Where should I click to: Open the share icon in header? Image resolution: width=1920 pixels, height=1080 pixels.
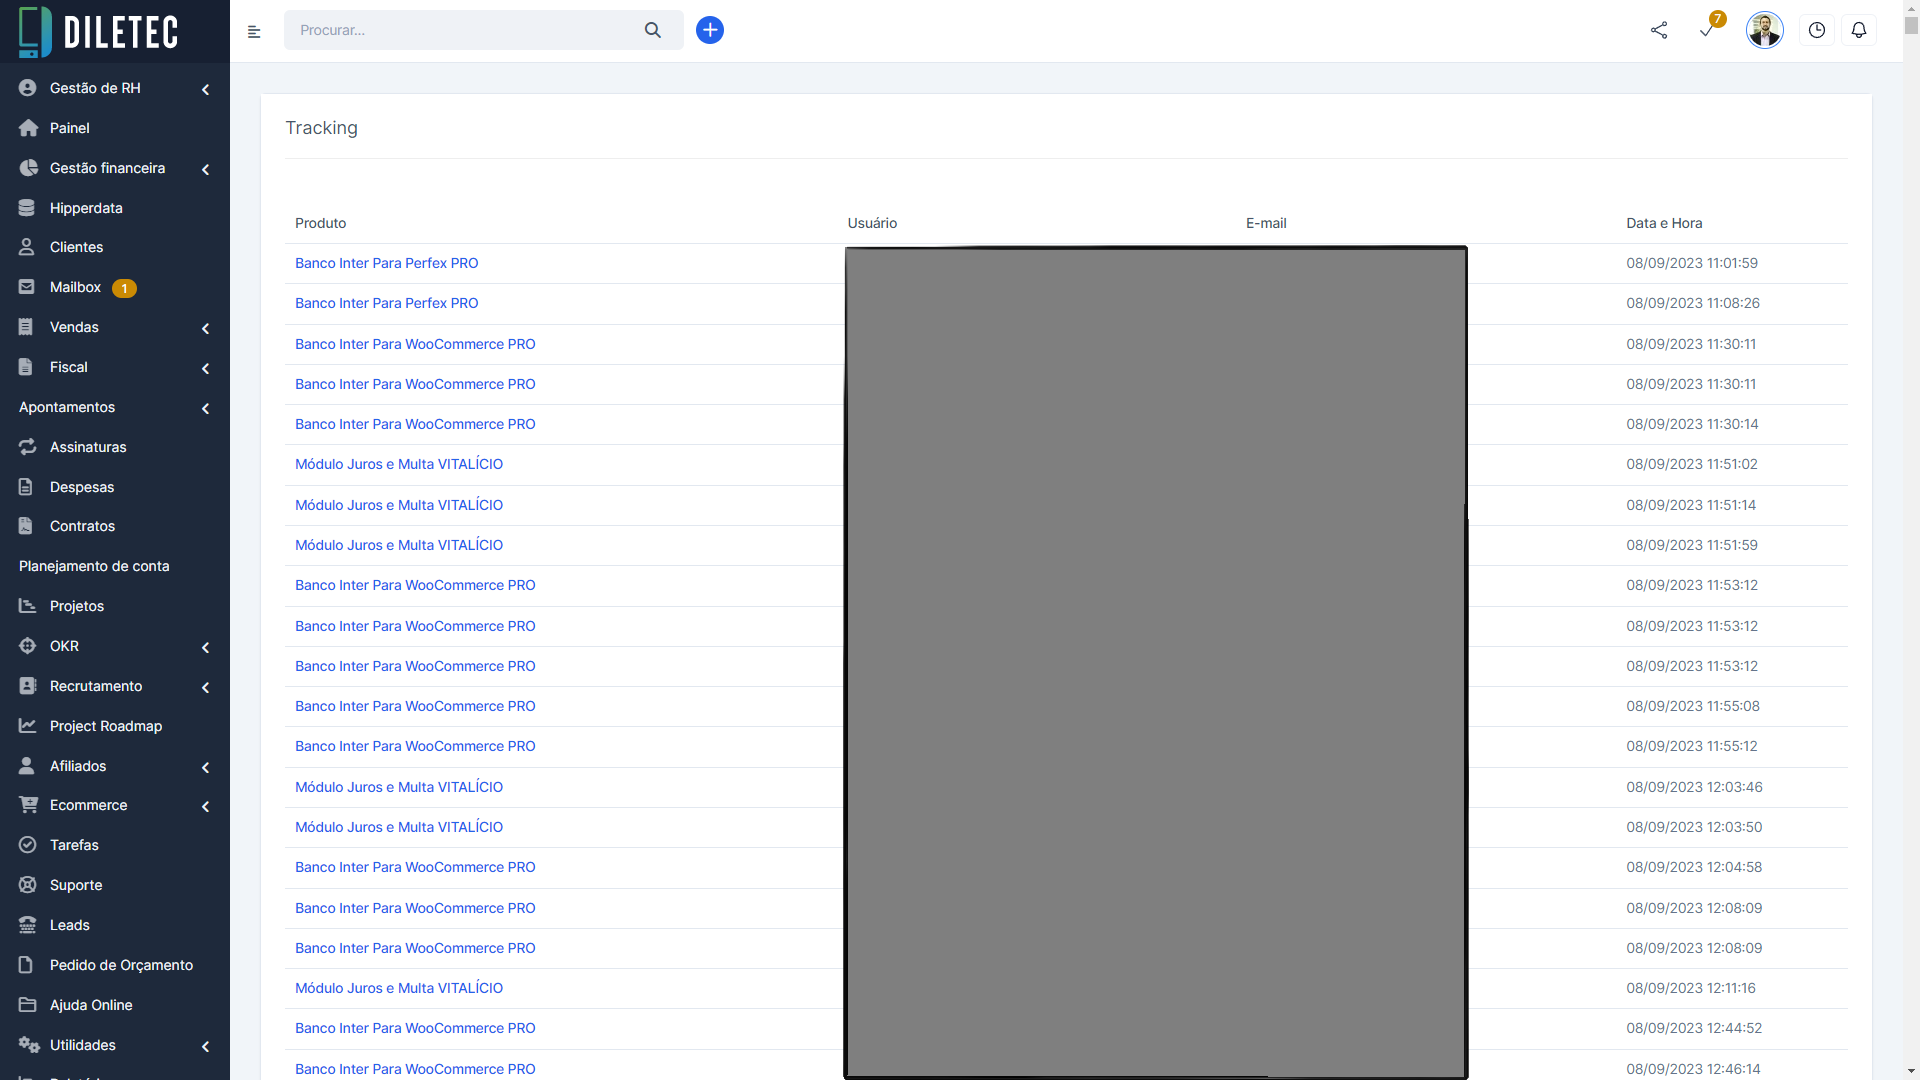1659,30
